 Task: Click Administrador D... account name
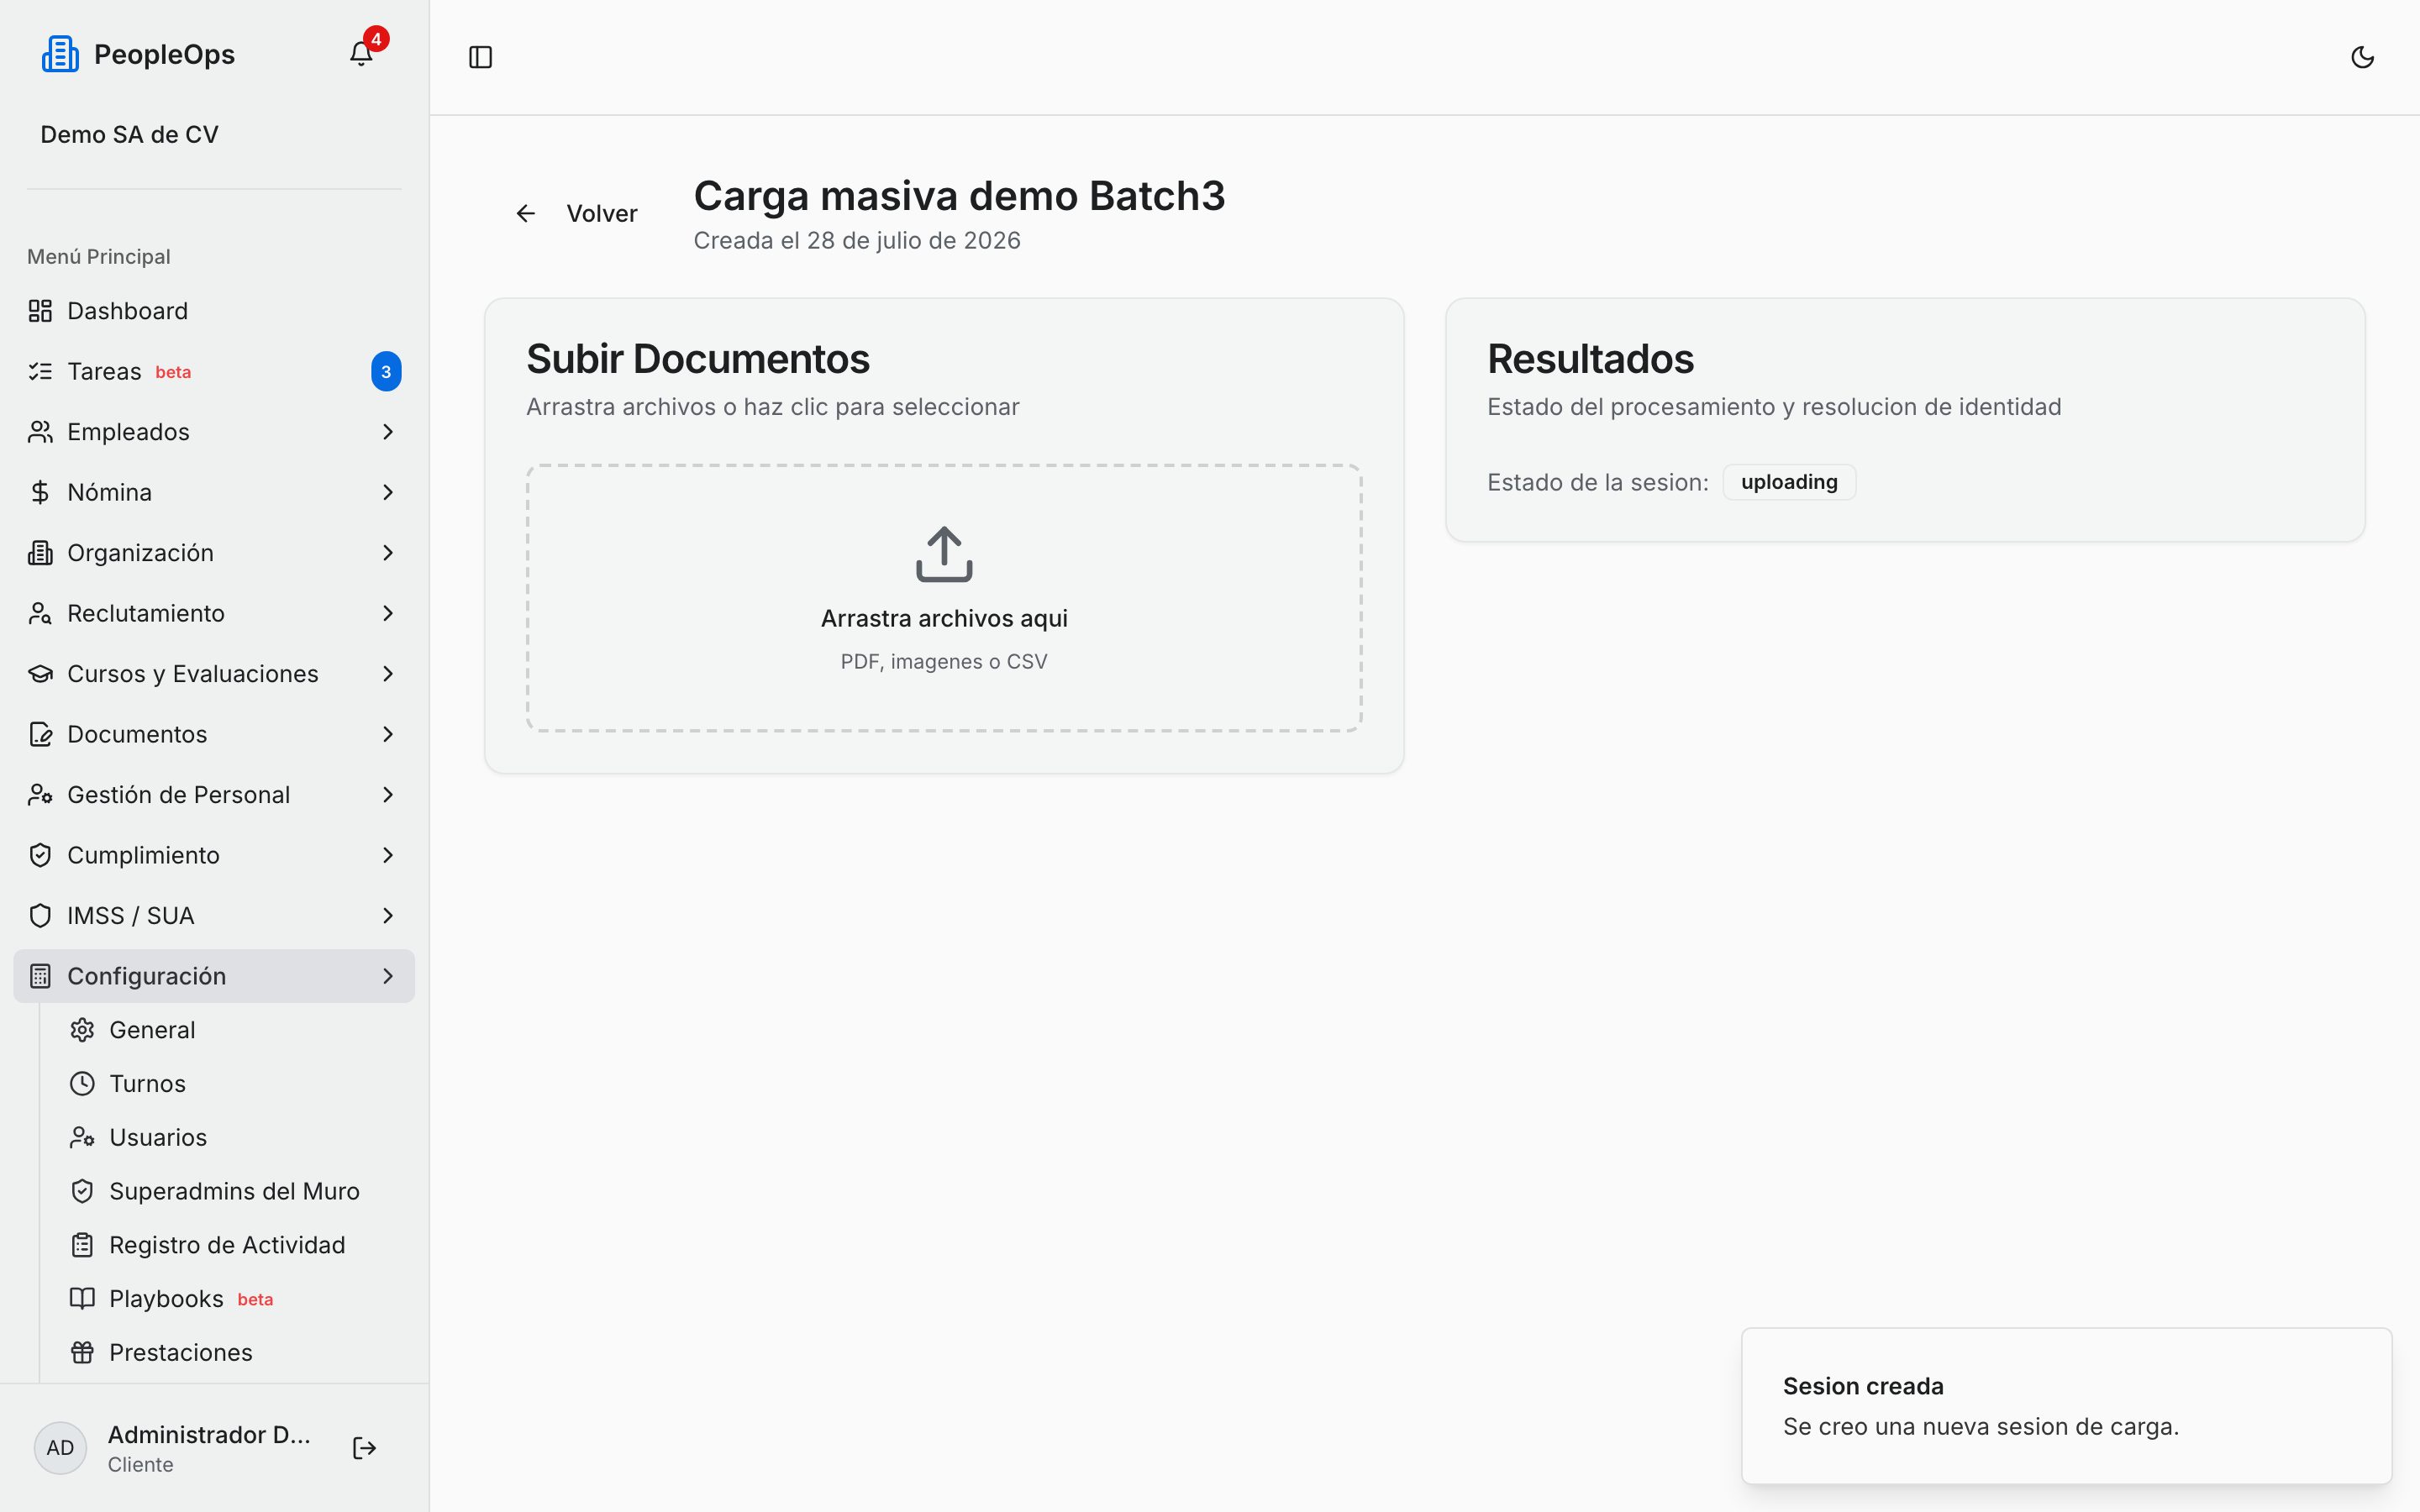tap(209, 1435)
